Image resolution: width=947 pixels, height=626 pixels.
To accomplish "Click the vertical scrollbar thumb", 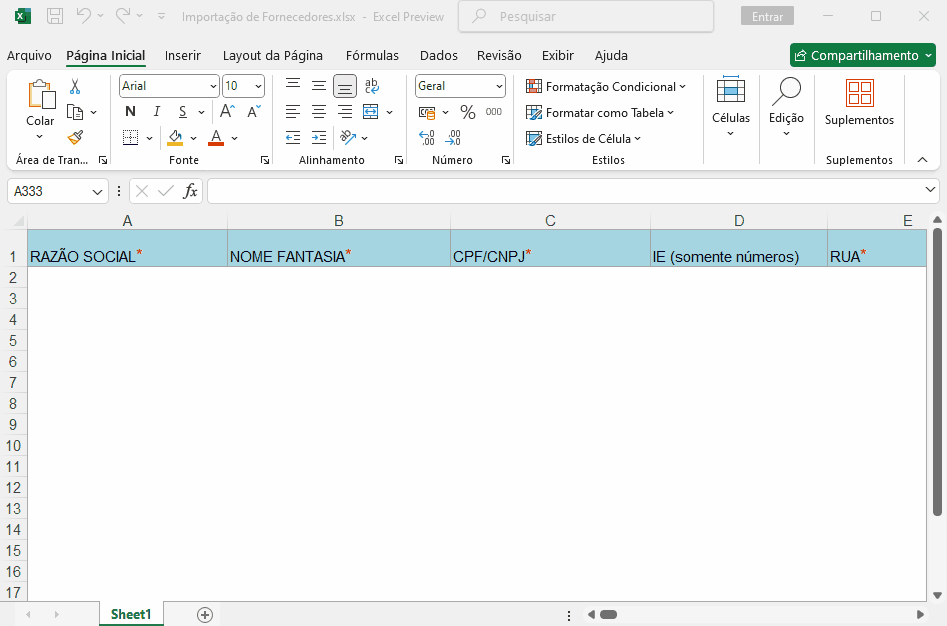I will point(937,371).
